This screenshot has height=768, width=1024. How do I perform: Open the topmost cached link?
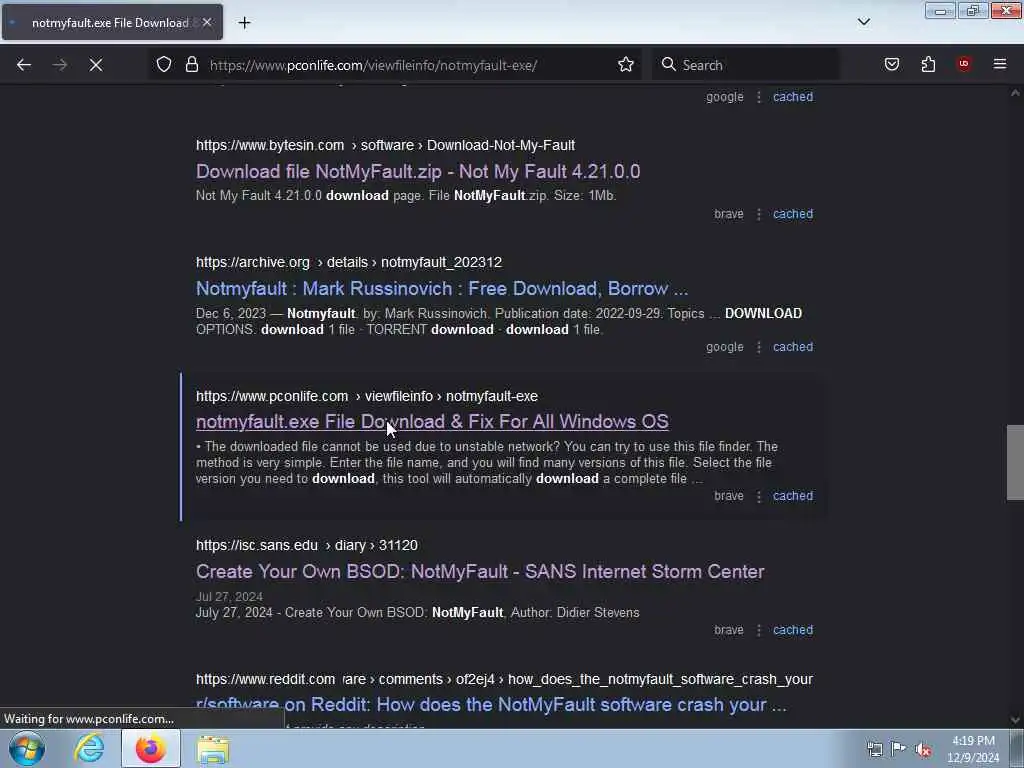click(793, 97)
